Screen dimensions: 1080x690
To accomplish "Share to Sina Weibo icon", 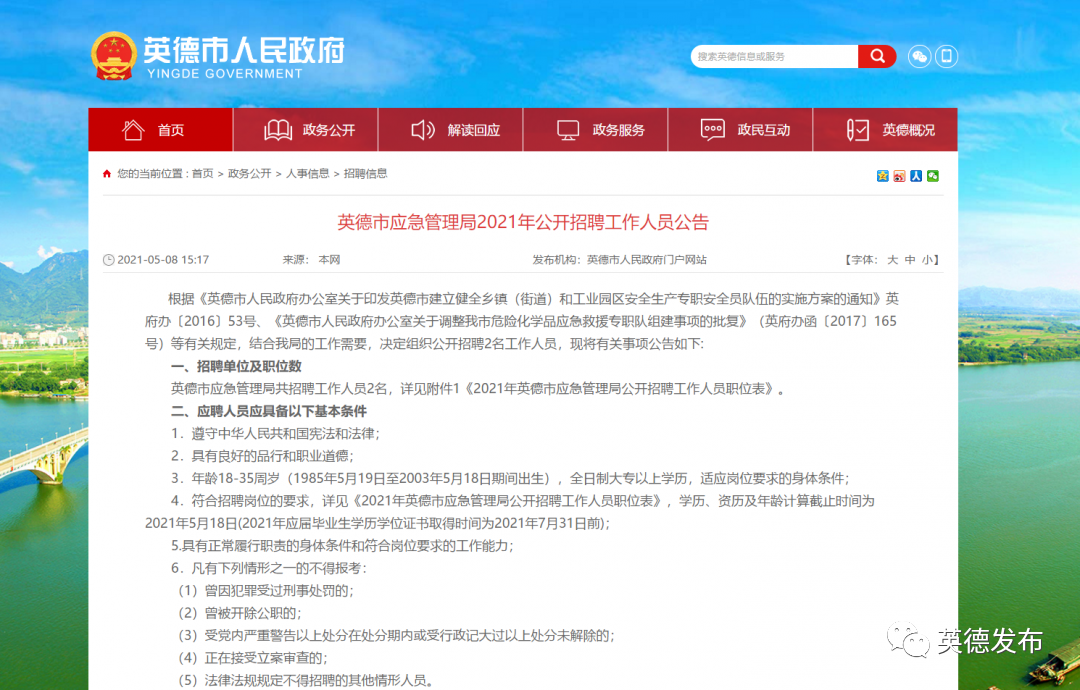I will click(x=899, y=176).
